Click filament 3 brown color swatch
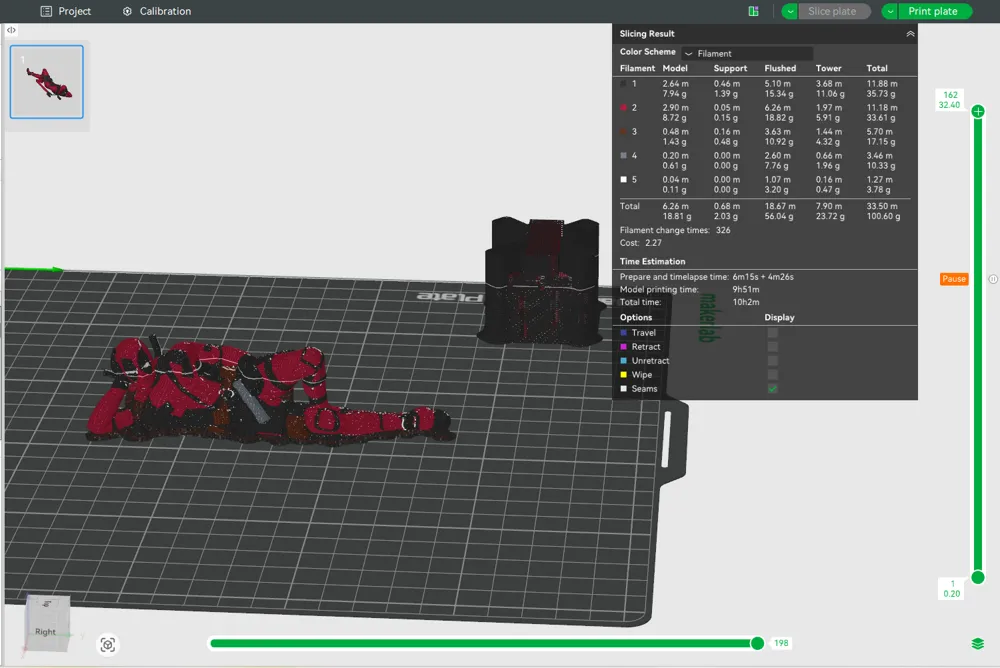This screenshot has width=1000, height=668. coord(623,131)
